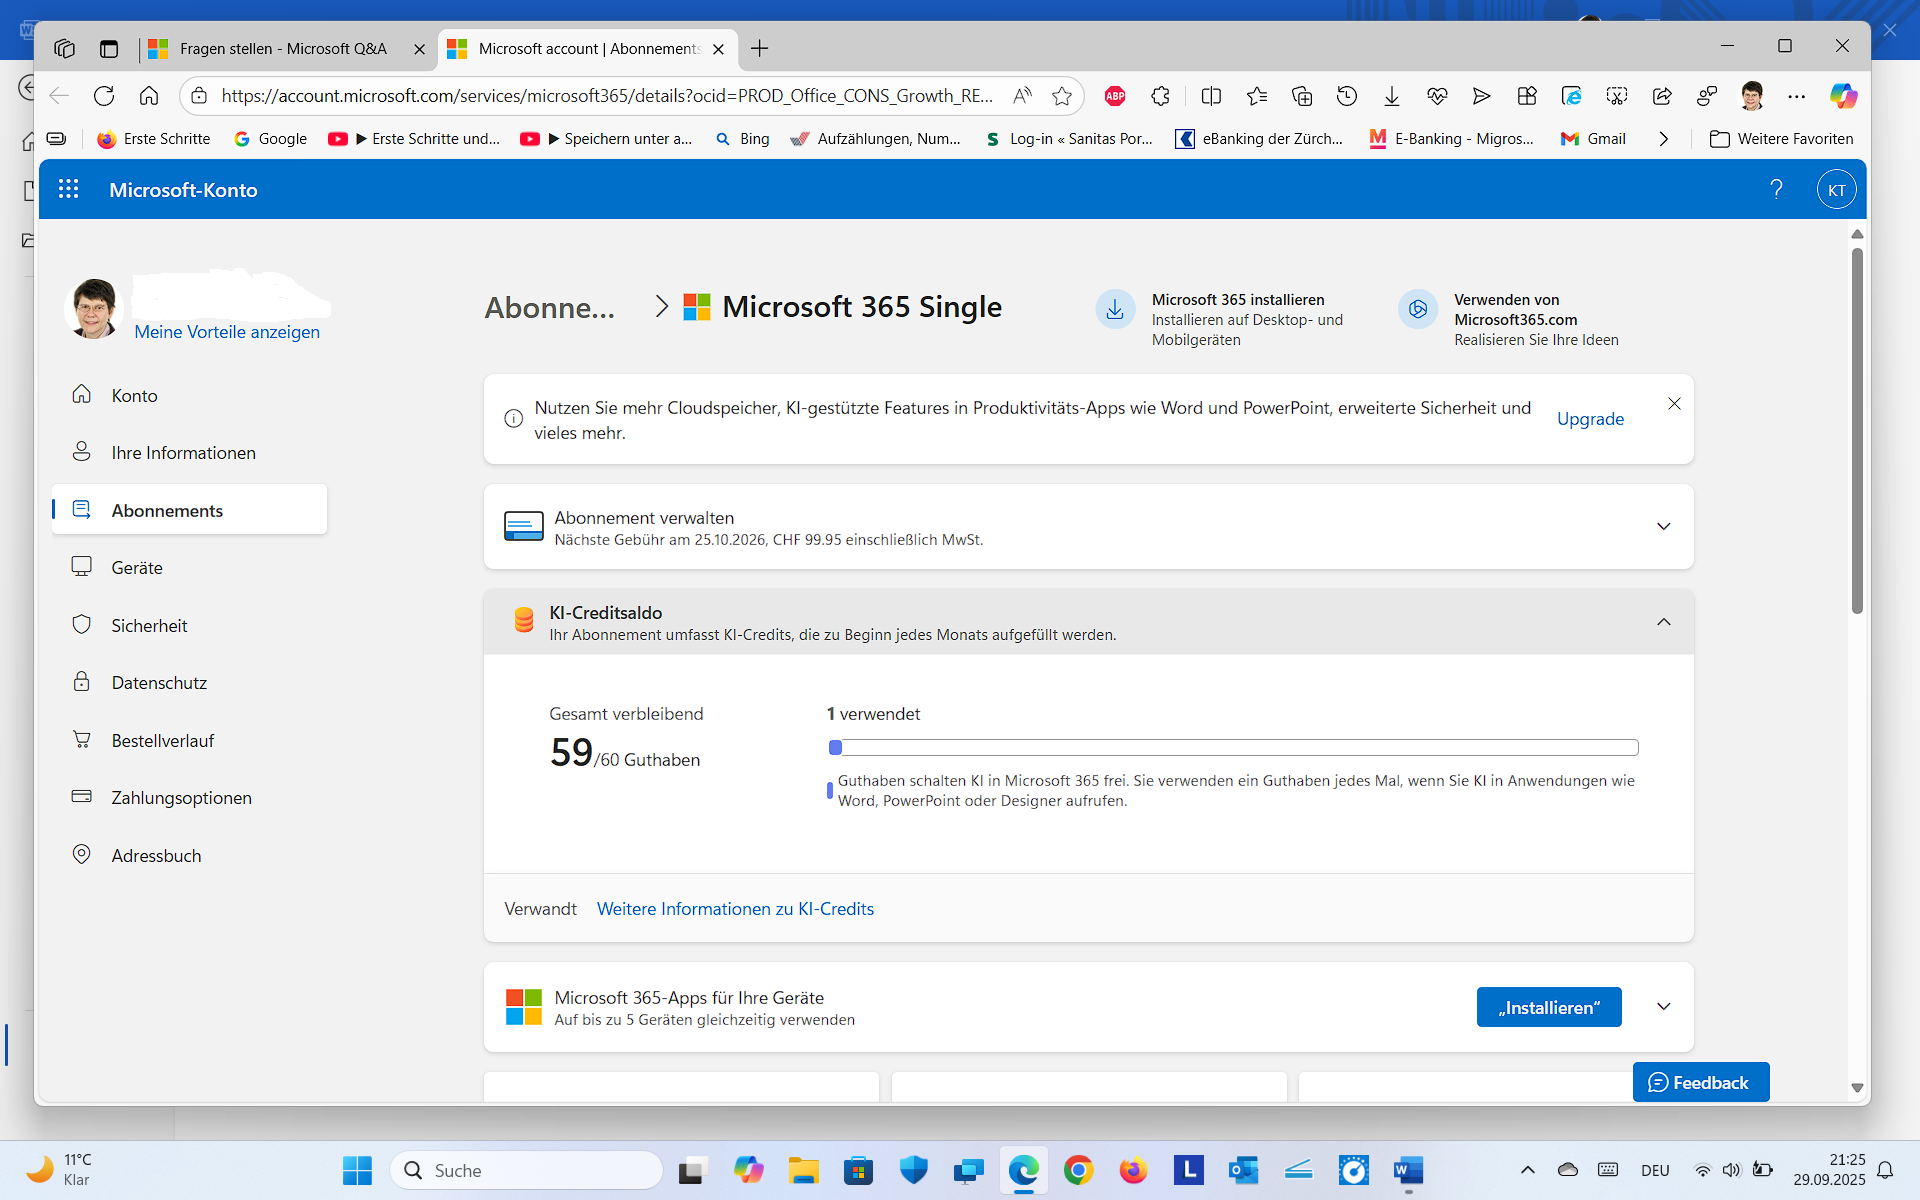Open the KT account avatar
Screen dimensions: 1920x1200
[1836, 189]
